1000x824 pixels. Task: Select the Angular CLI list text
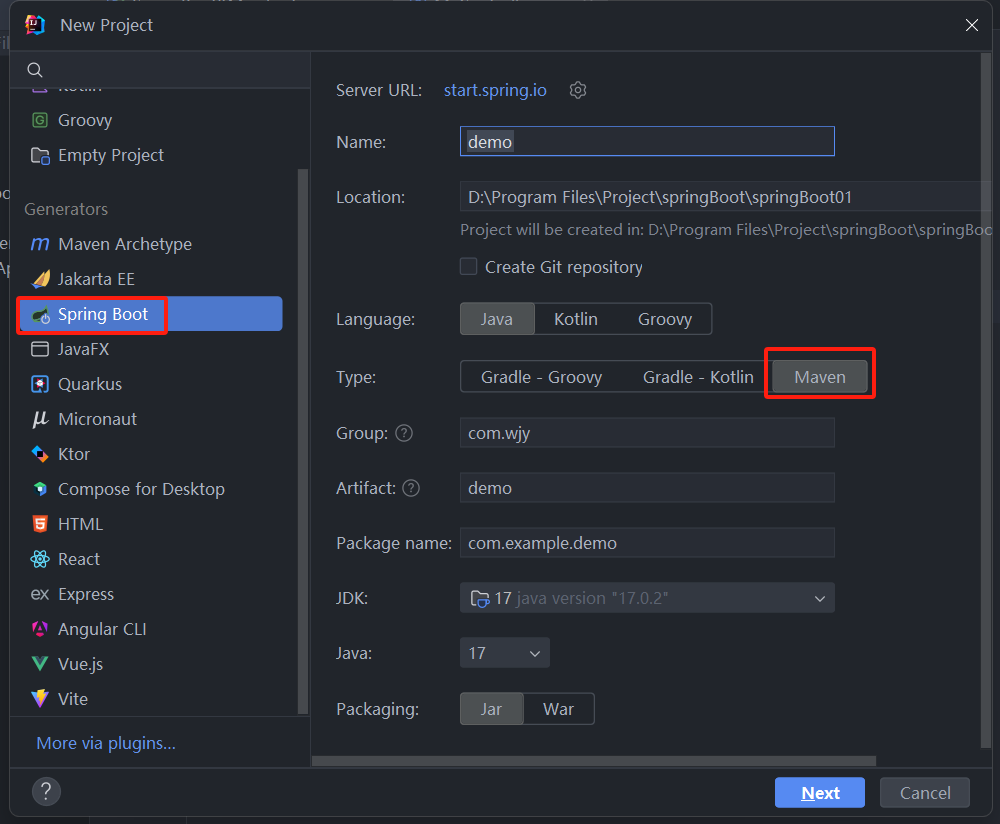pyautogui.click(x=102, y=629)
